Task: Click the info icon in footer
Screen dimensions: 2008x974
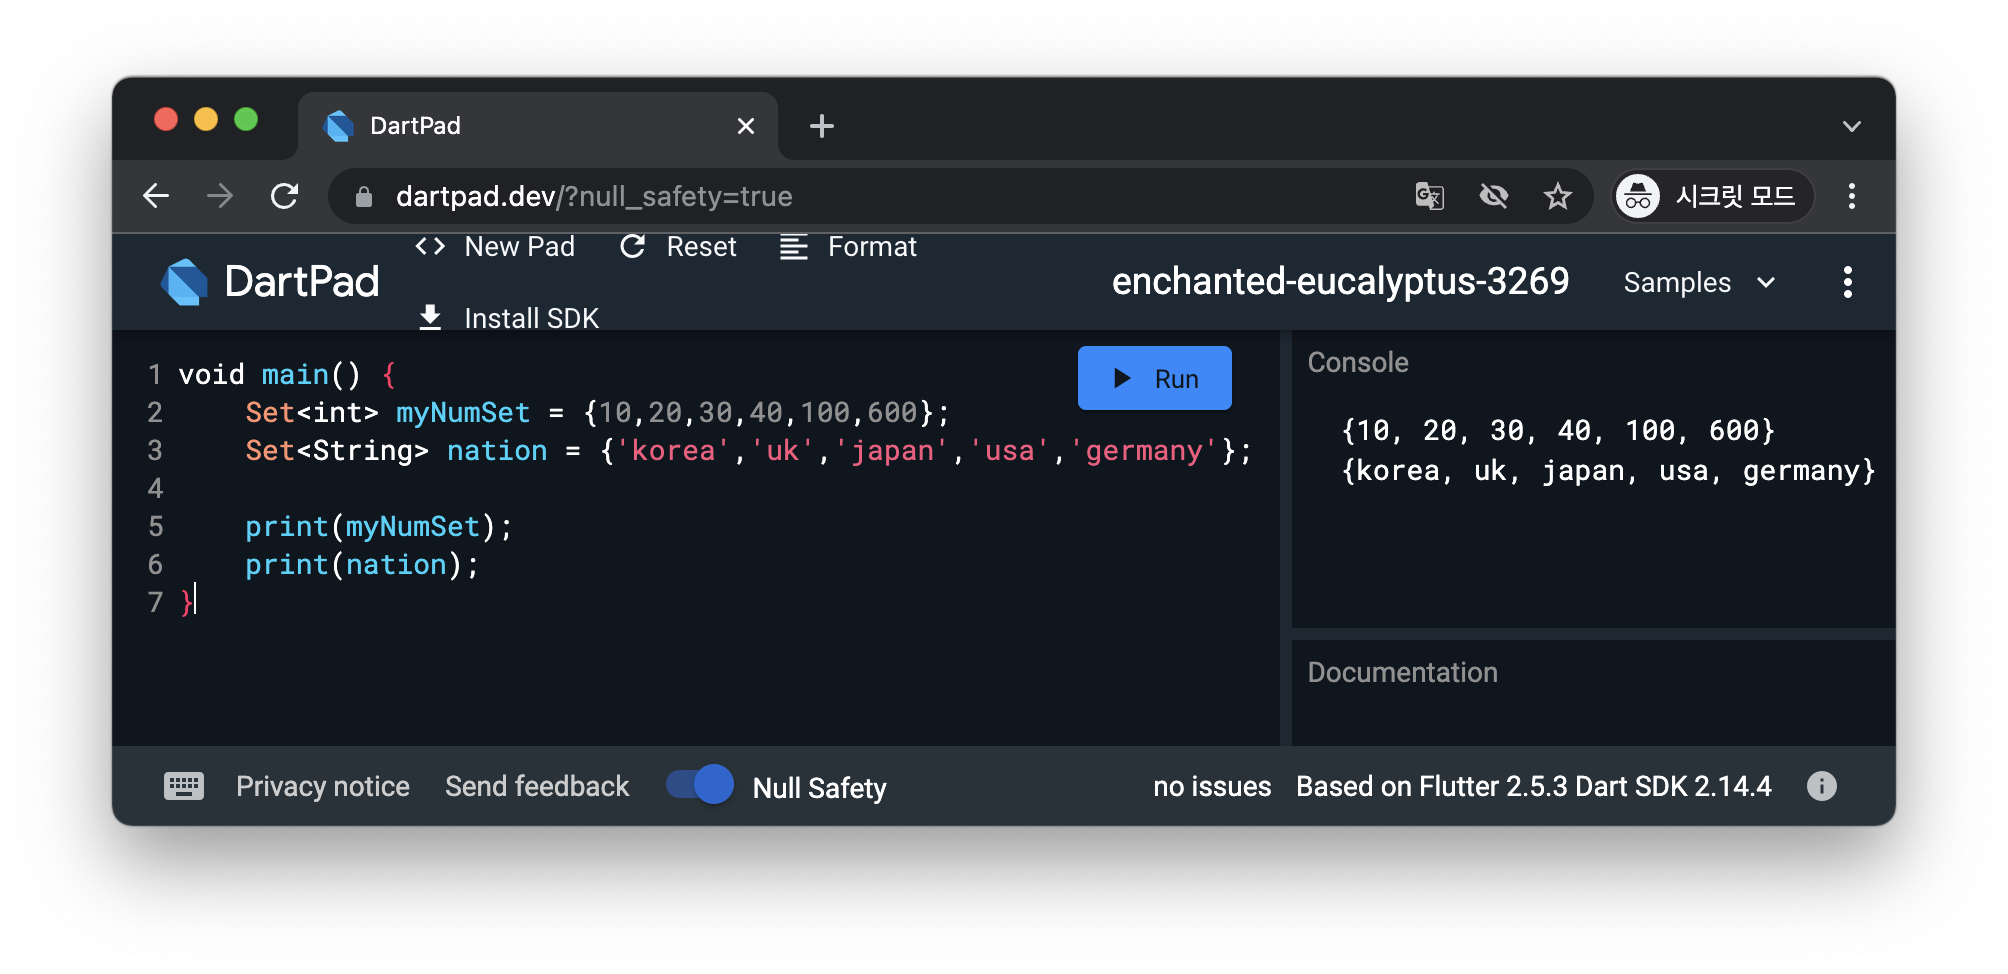Action: pos(1822,786)
